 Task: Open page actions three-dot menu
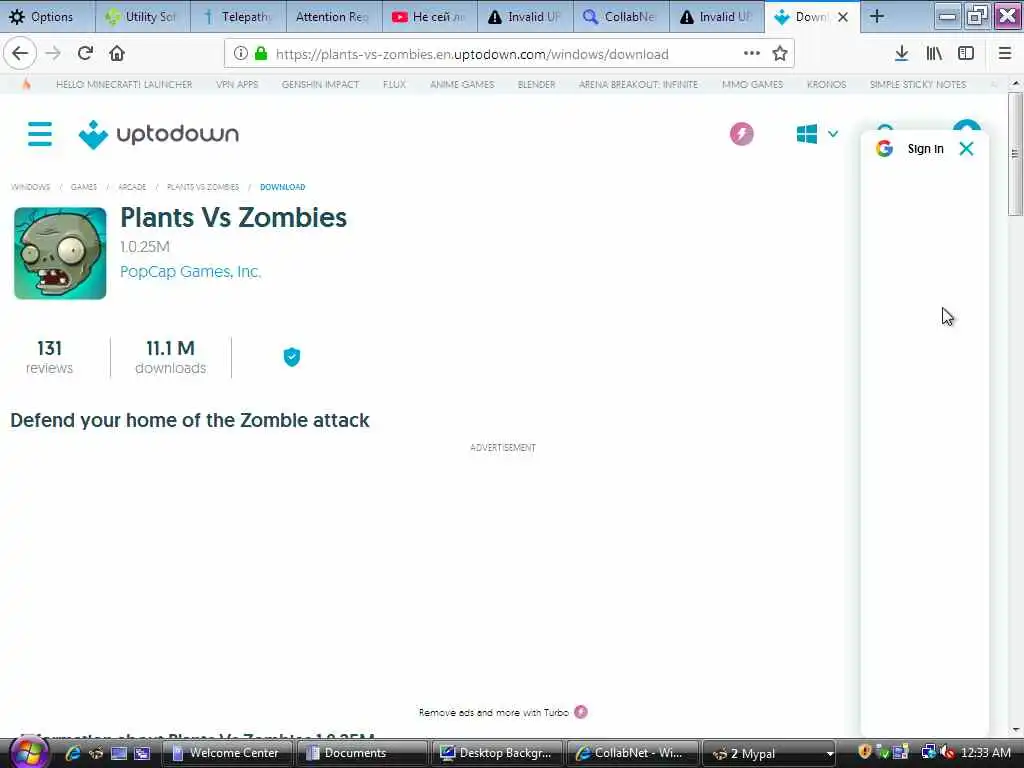pyautogui.click(x=752, y=54)
